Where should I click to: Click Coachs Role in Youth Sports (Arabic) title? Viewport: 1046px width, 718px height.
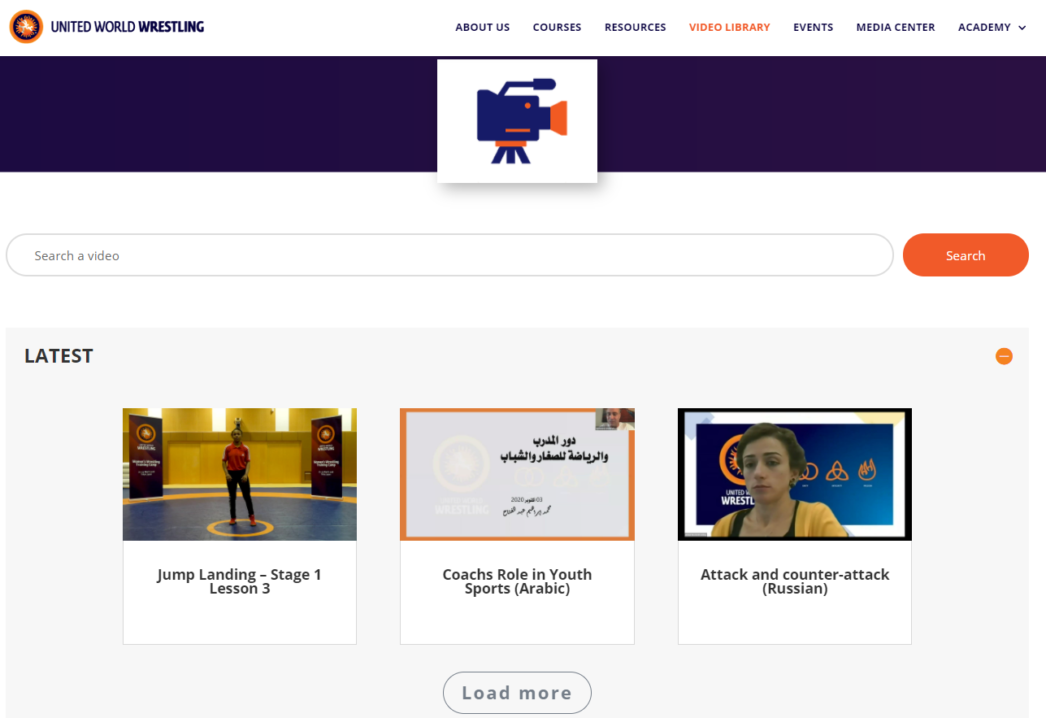[517, 581]
